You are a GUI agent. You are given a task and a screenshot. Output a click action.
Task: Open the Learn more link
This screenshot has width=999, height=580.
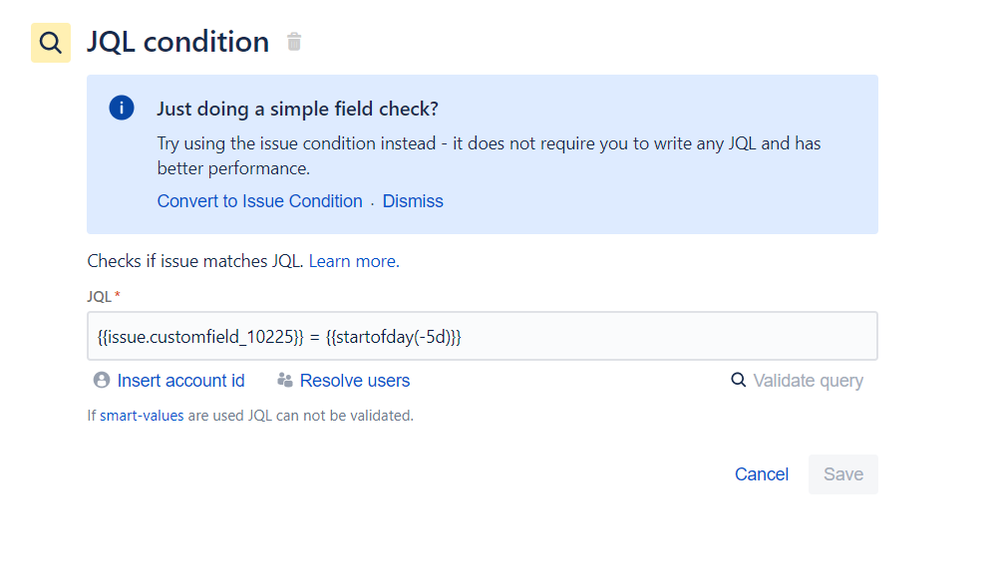click(x=354, y=261)
